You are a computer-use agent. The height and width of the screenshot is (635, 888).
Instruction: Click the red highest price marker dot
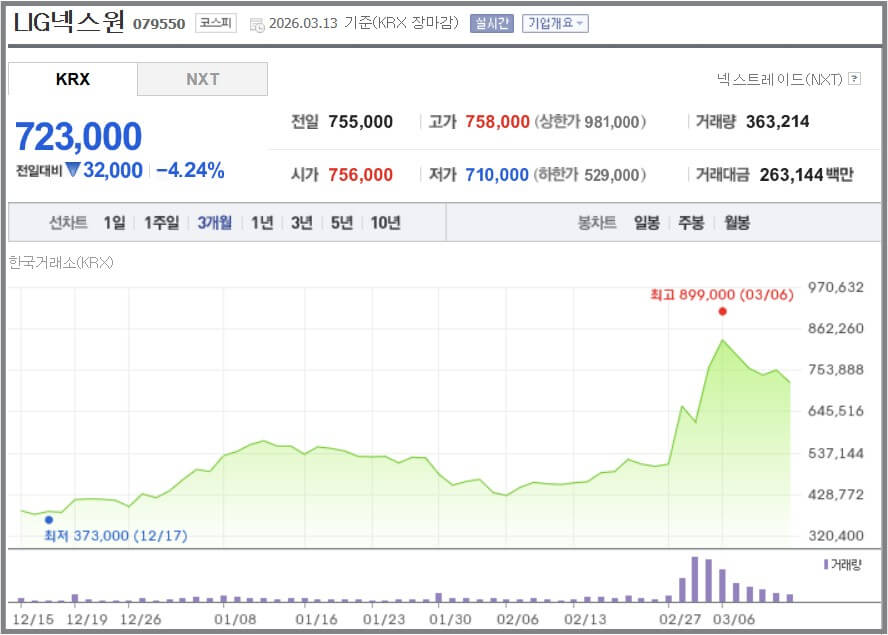[722, 311]
